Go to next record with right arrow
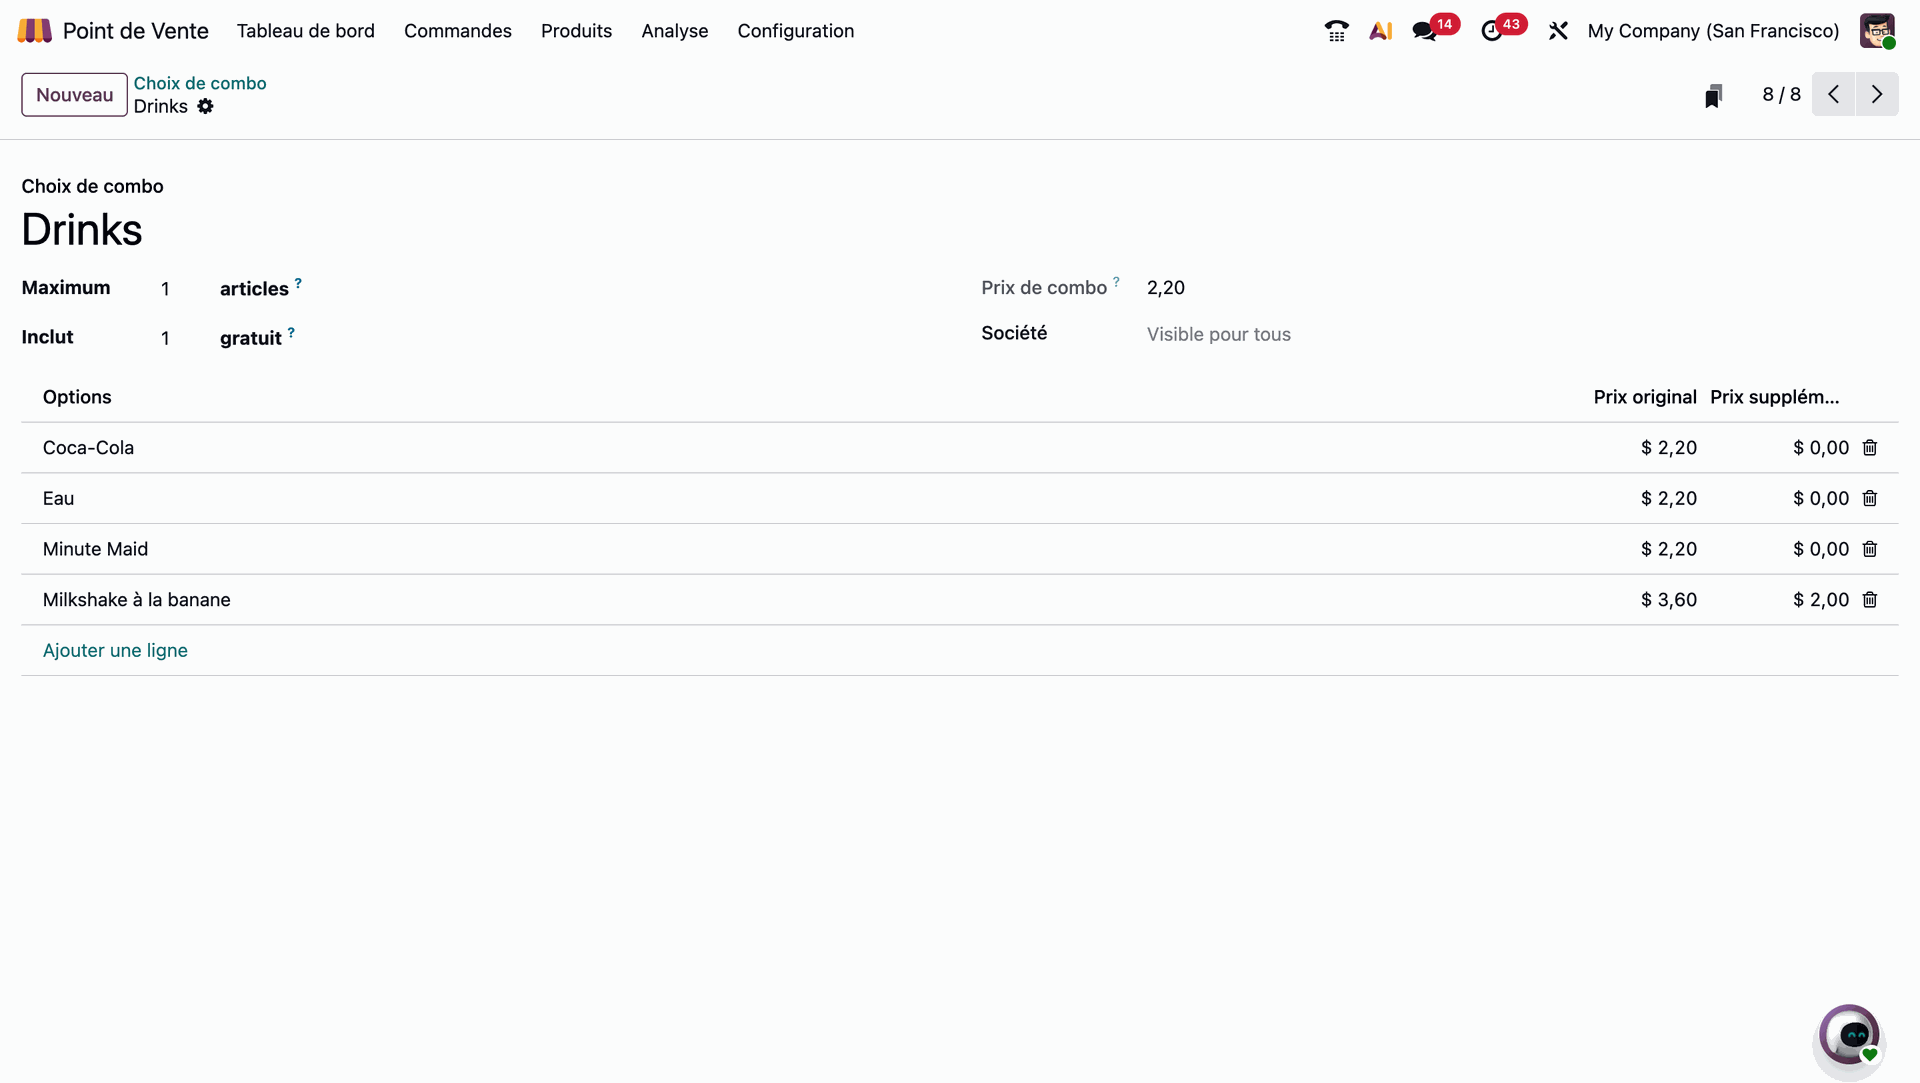This screenshot has height=1083, width=1920. click(x=1877, y=95)
